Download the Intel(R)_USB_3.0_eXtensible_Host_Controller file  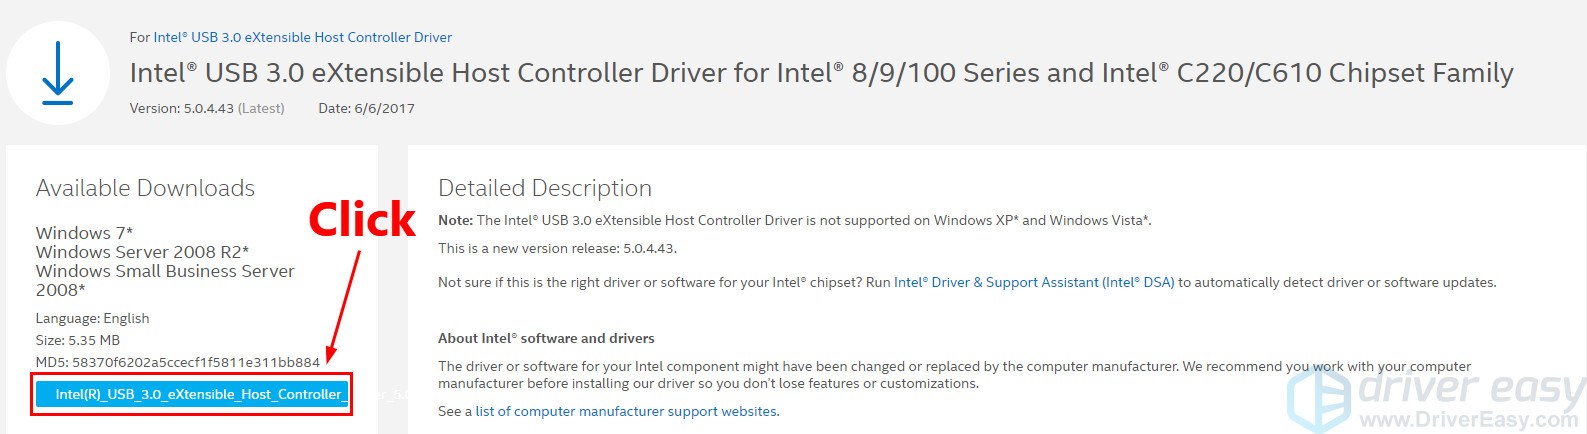pyautogui.click(x=192, y=394)
